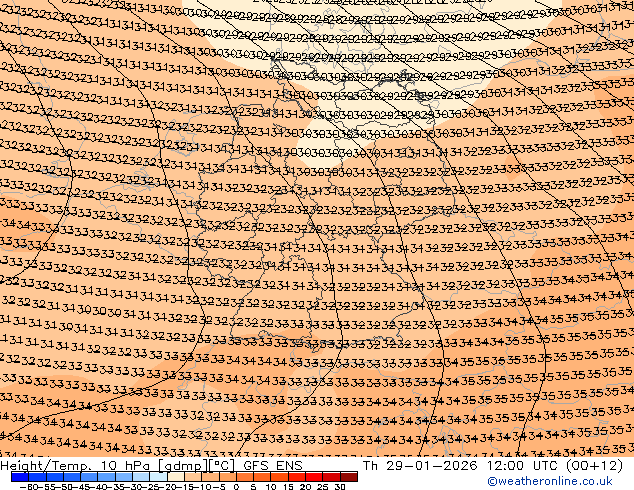Click the 'GFS ENS' model label
634x490 pixels.
273,465
